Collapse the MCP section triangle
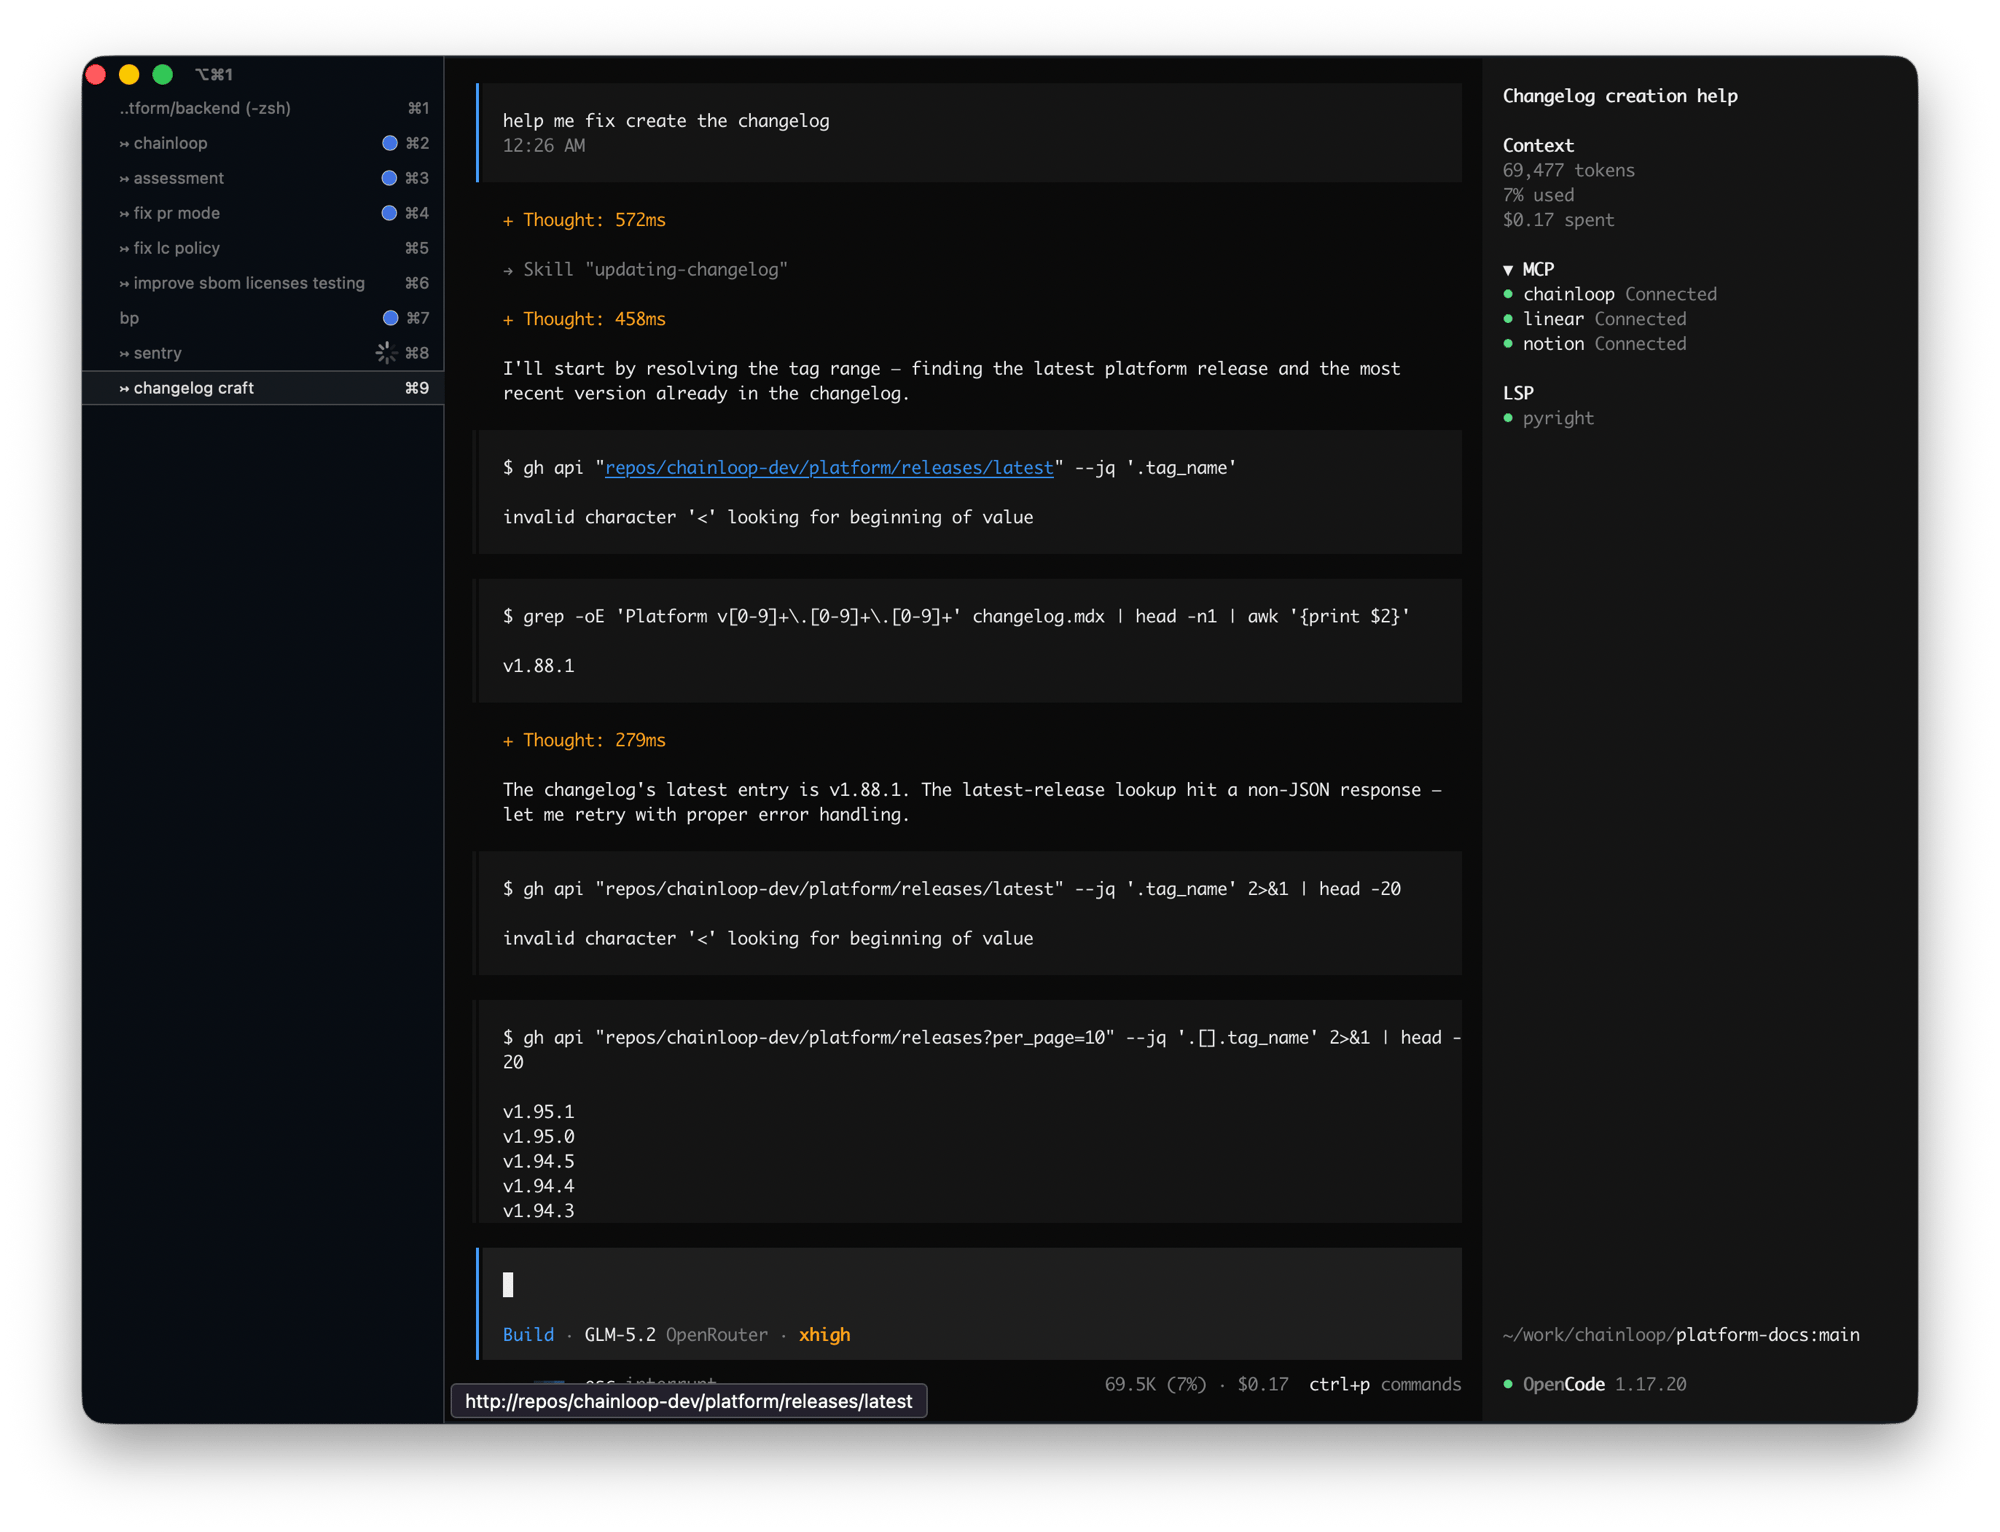 [1508, 270]
